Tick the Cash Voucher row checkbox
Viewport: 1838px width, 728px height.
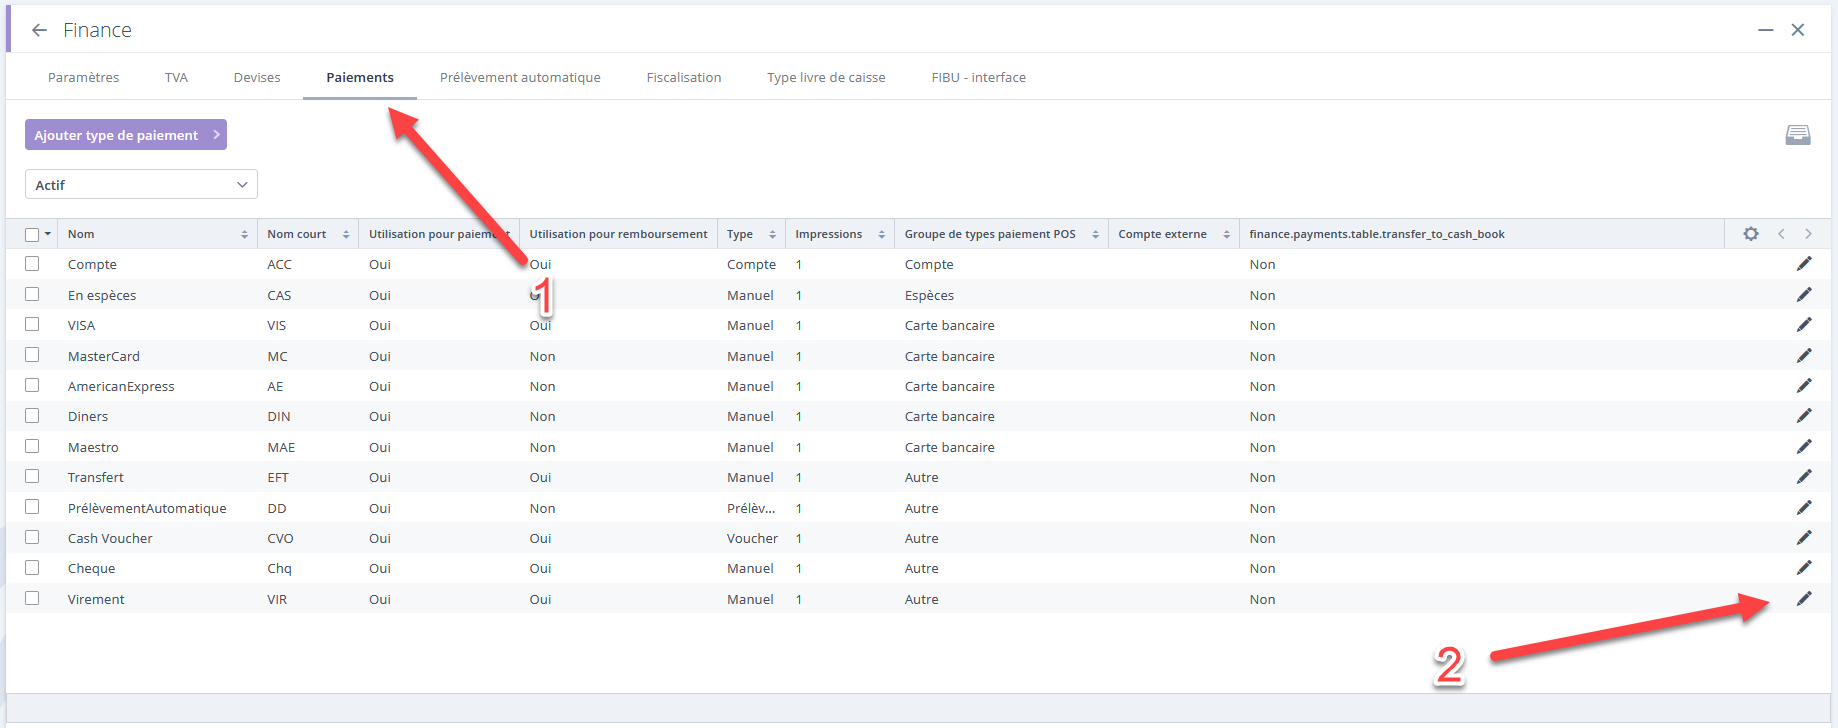(32, 537)
